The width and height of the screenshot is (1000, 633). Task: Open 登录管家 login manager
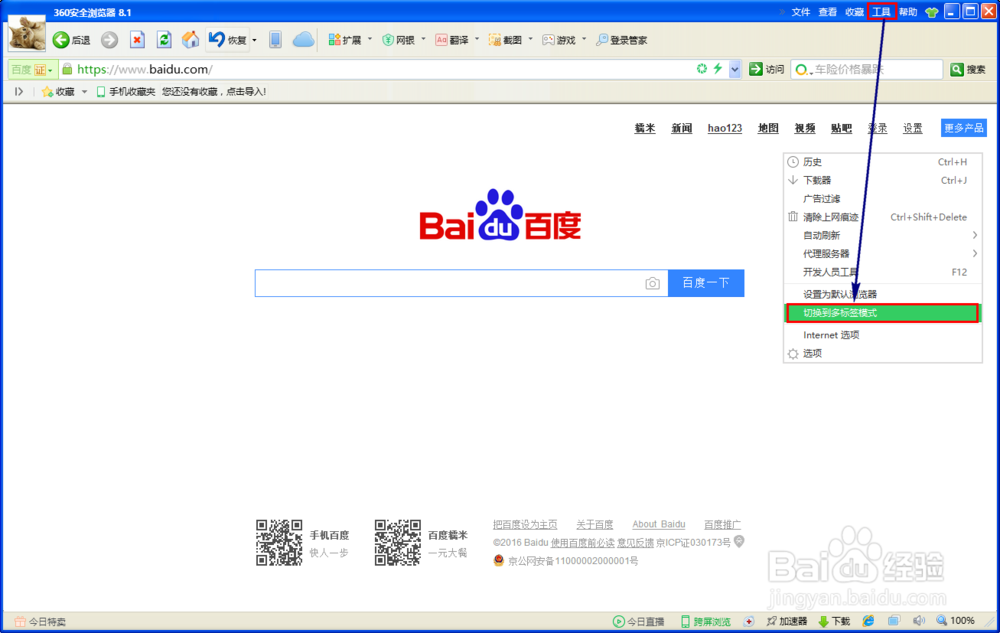(621, 40)
